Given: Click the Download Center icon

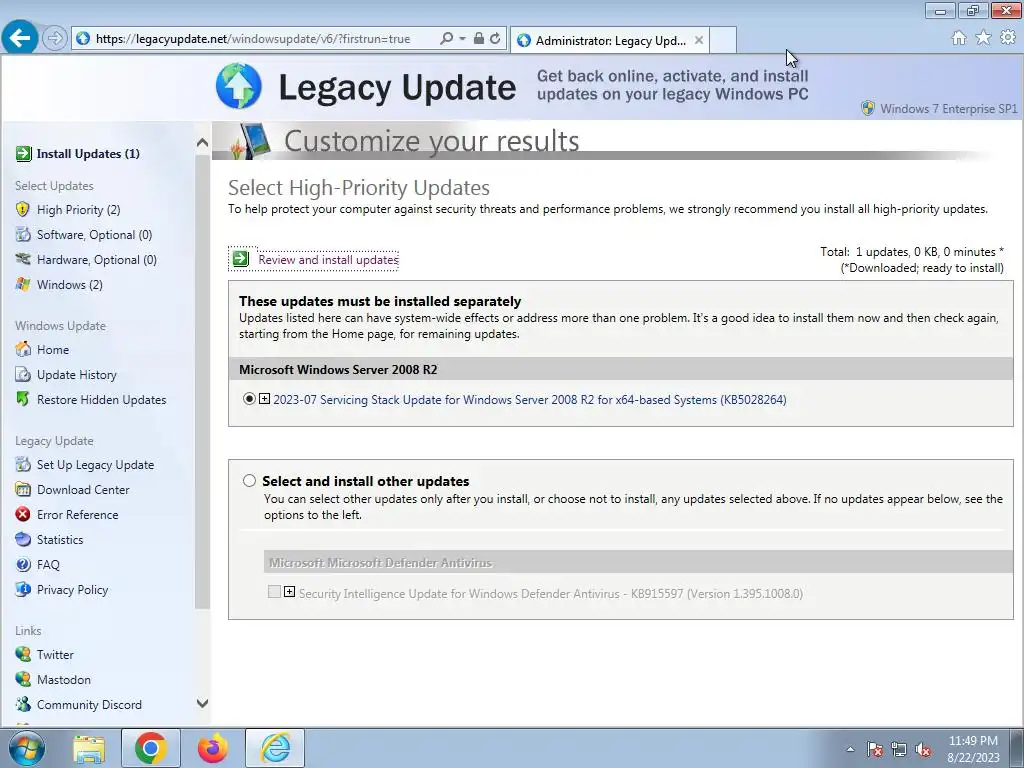Looking at the screenshot, I should 23,489.
